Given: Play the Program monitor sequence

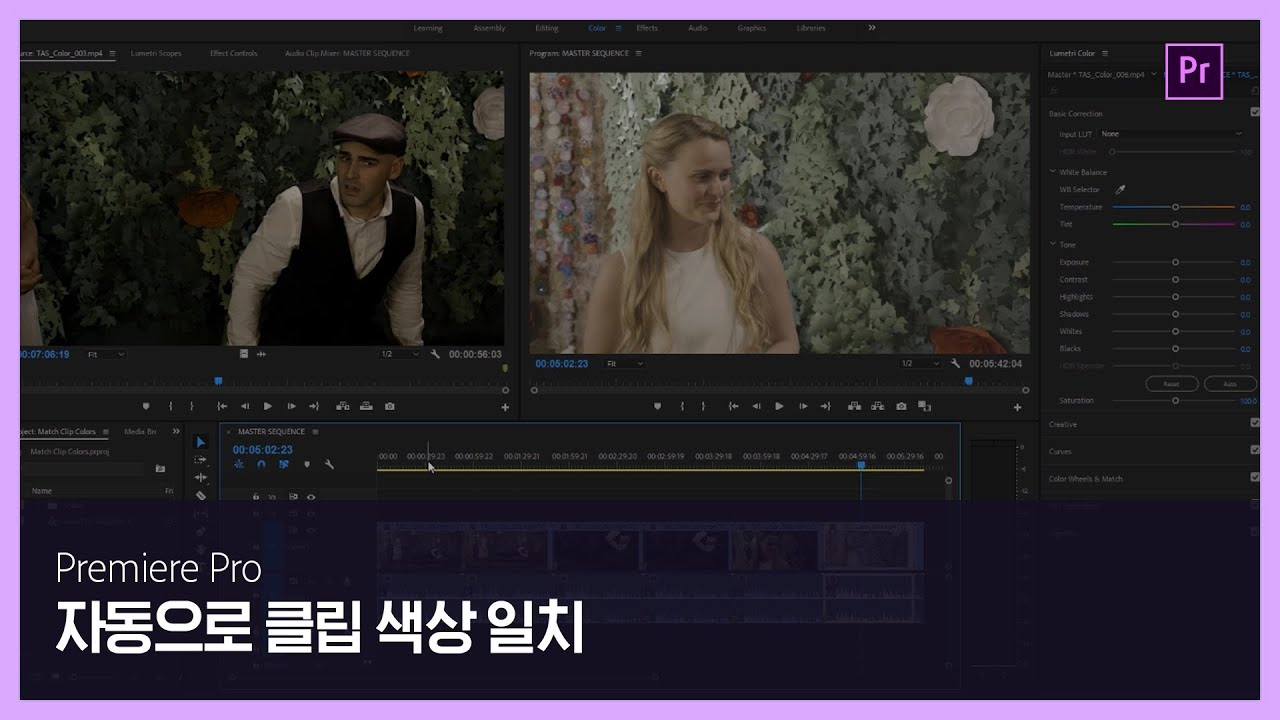Looking at the screenshot, I should [779, 406].
